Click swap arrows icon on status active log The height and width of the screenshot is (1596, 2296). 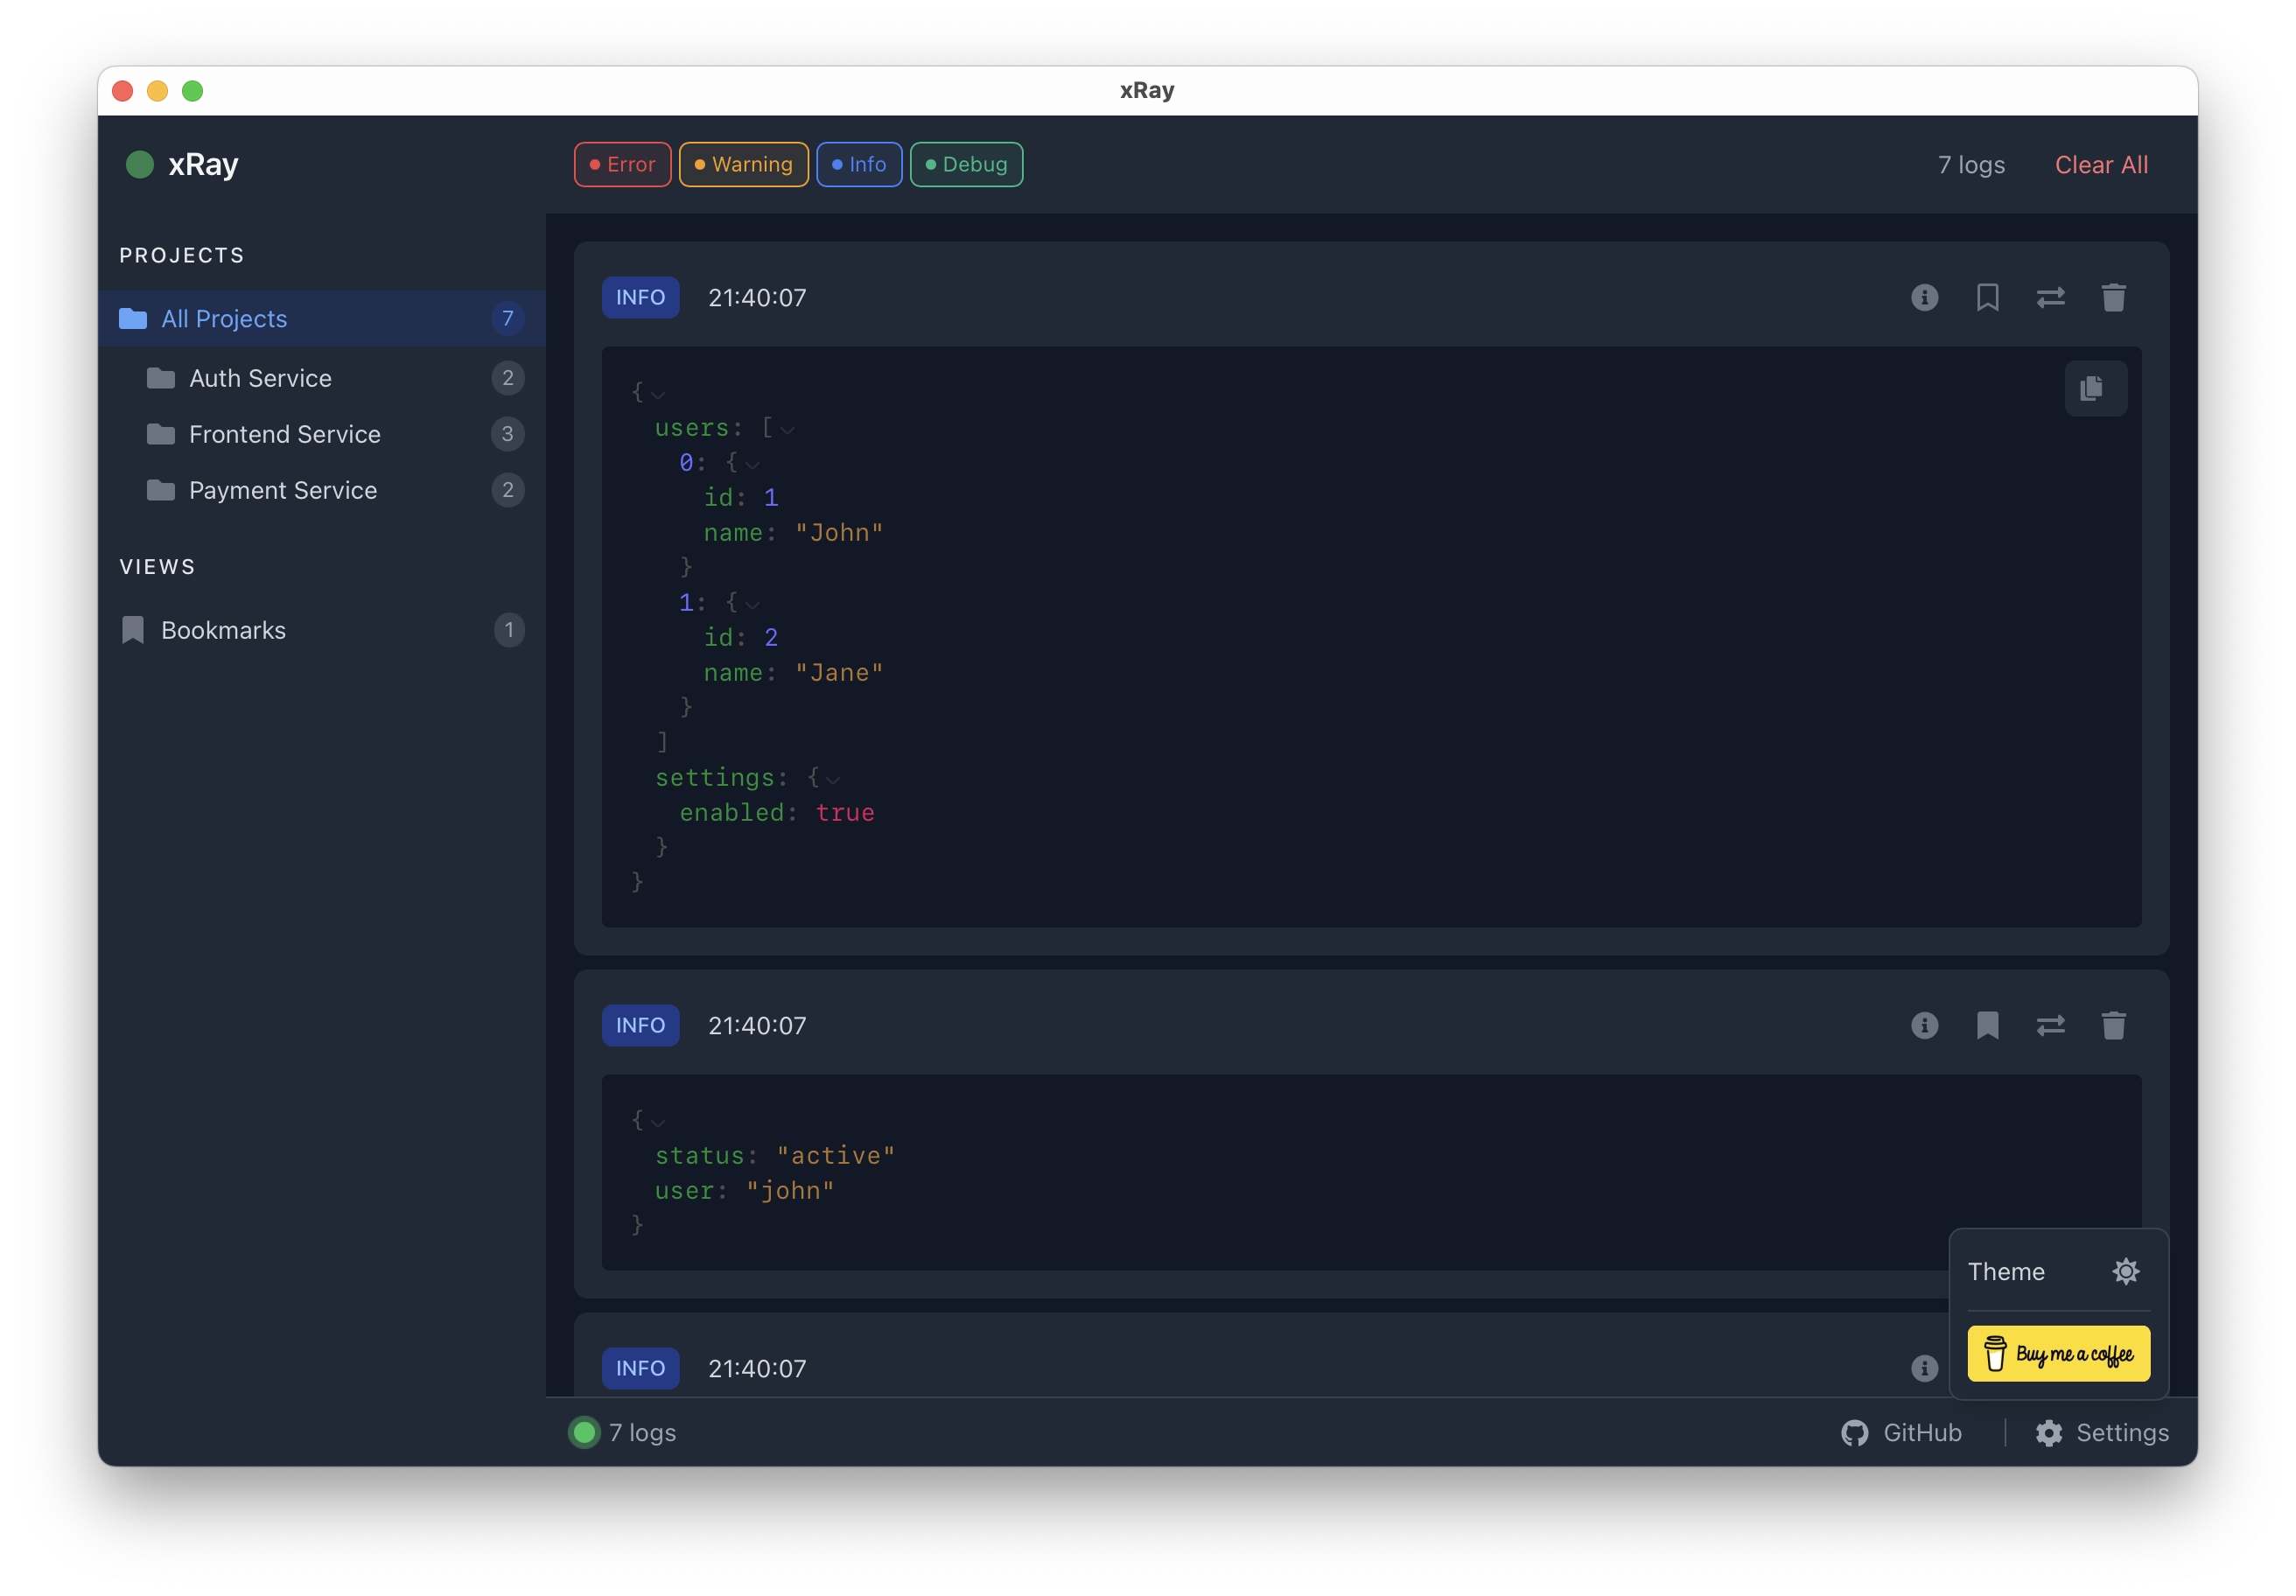[x=2050, y=1025]
